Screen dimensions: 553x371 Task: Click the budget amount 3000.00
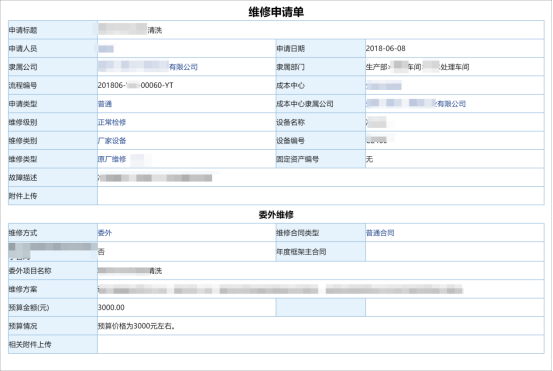tap(111, 308)
